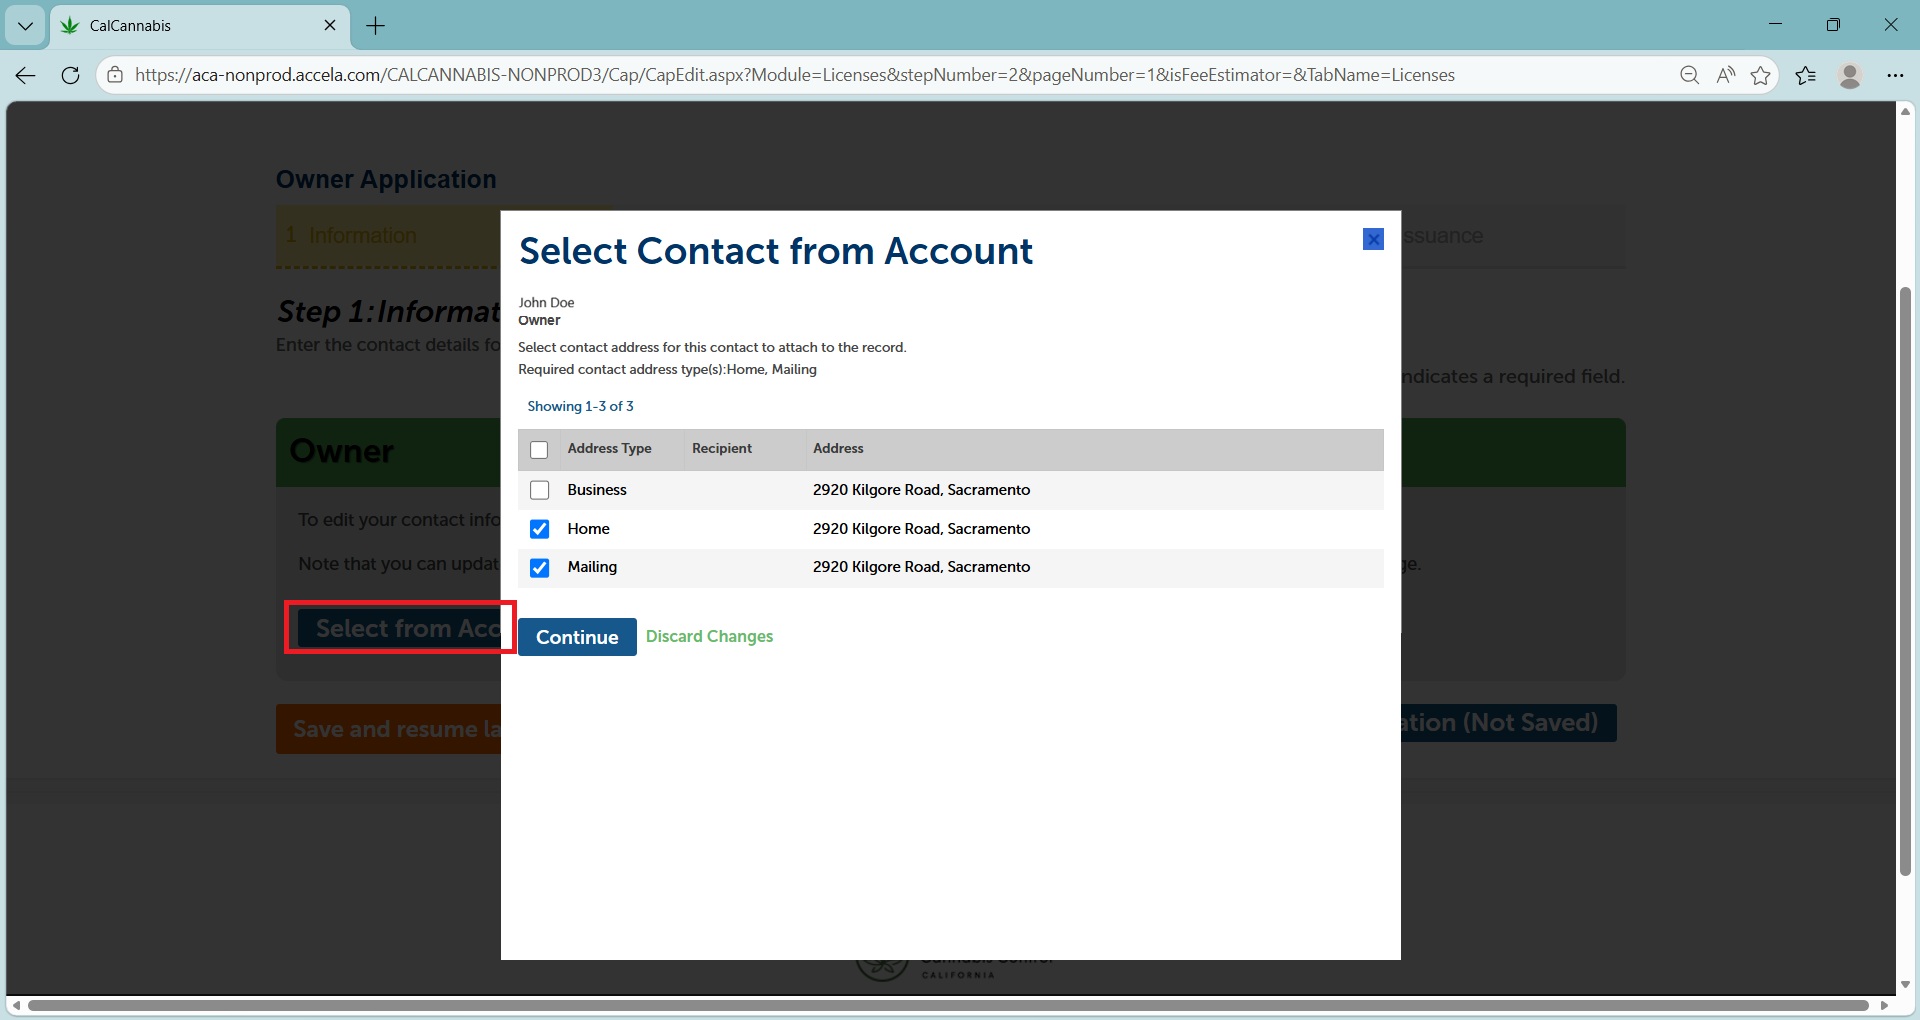
Task: Click the scroll up arrow
Action: pyautogui.click(x=1905, y=111)
